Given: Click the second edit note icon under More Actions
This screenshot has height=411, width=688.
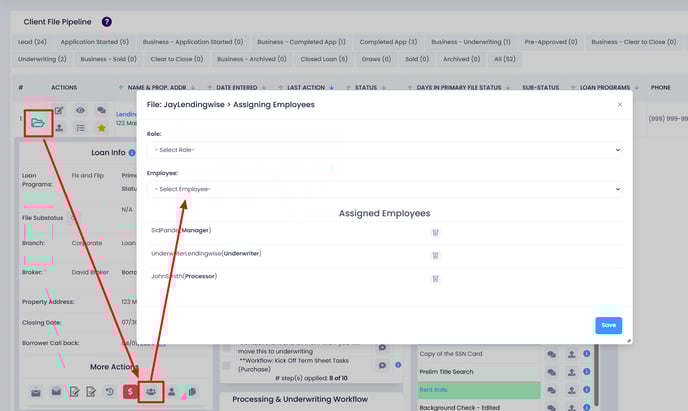Looking at the screenshot, I should (x=91, y=392).
